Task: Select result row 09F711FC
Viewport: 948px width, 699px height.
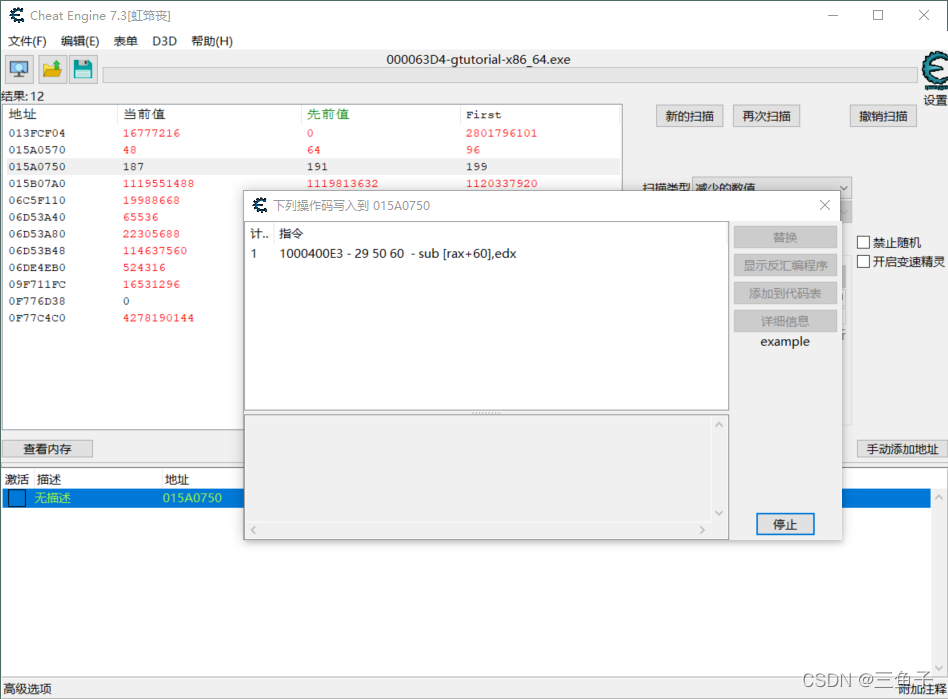Action: pyautogui.click(x=124, y=284)
